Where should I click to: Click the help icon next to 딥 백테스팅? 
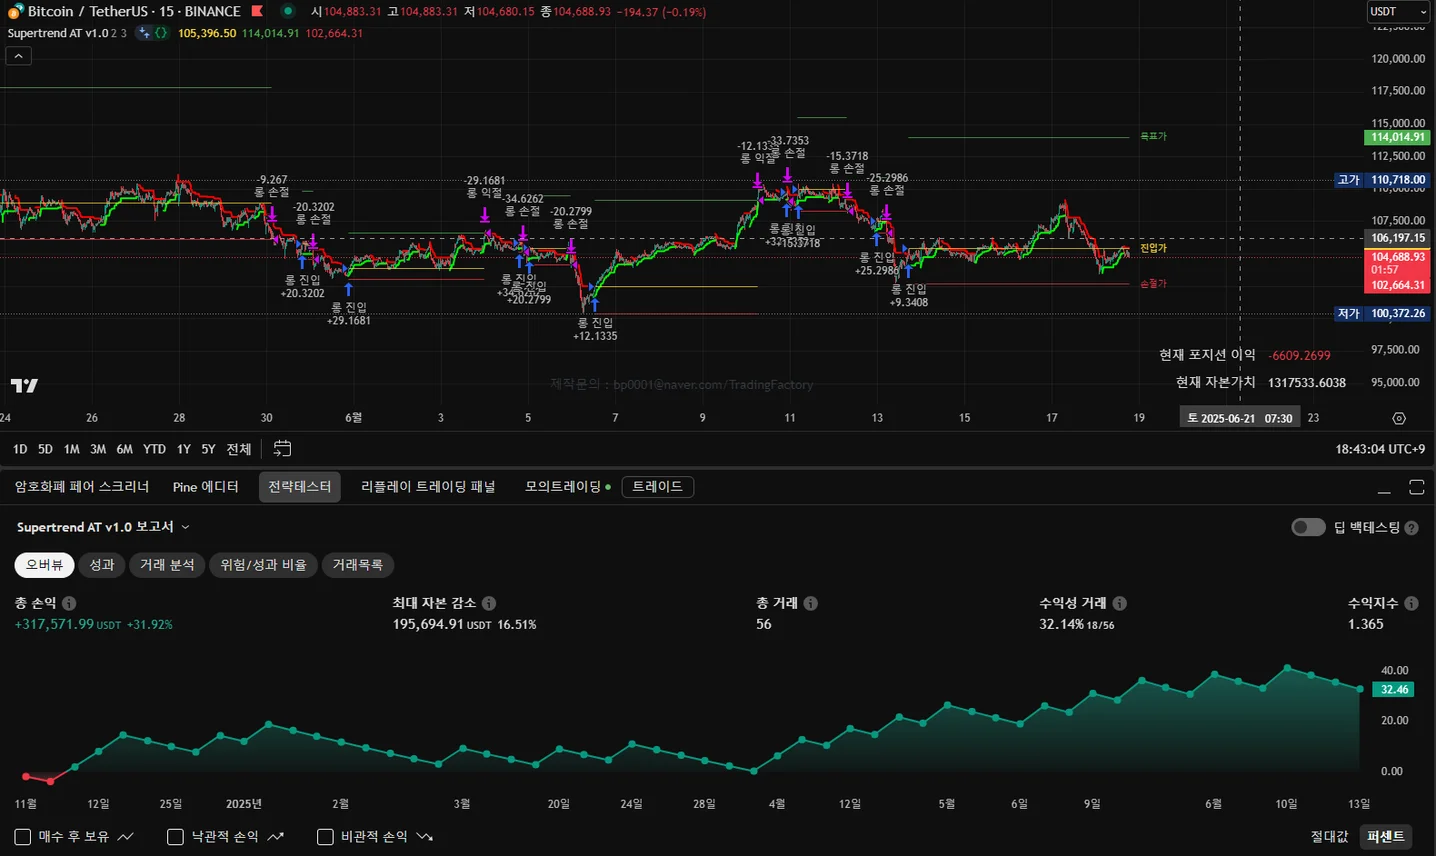point(1411,528)
